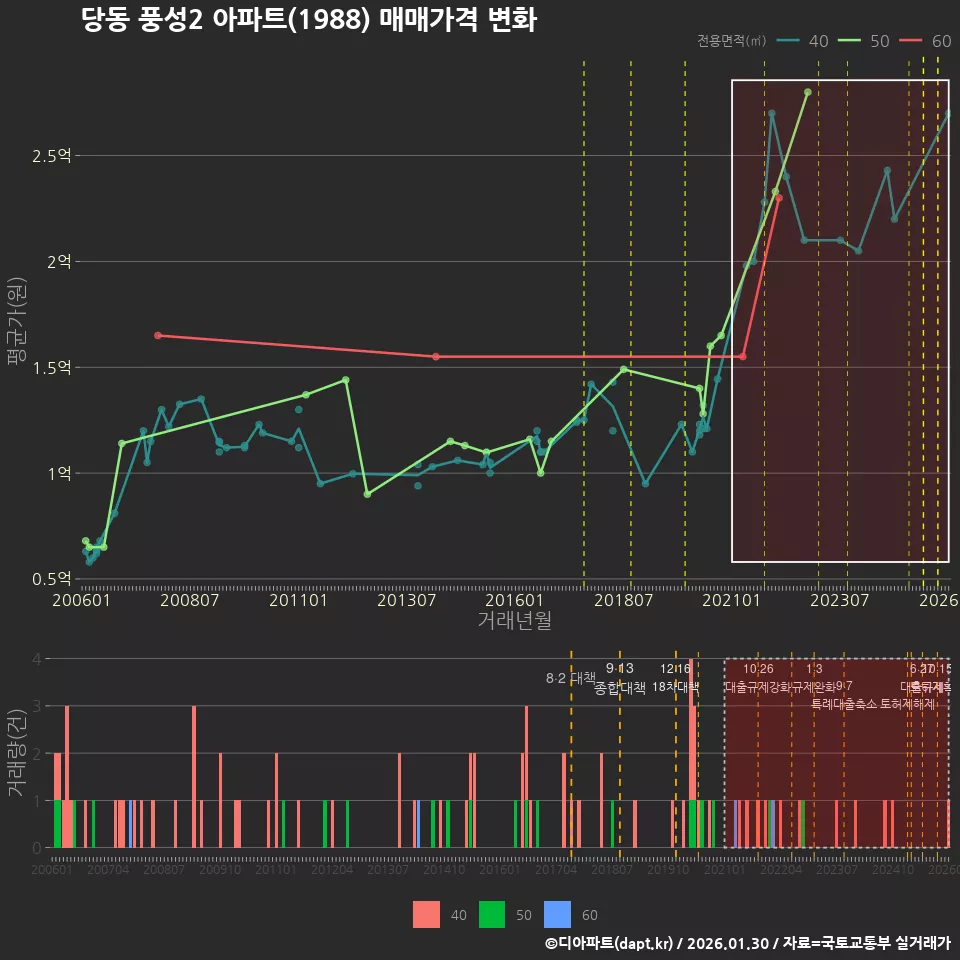
Task: Toggle the 60 series in top legend
Action: pos(926,41)
